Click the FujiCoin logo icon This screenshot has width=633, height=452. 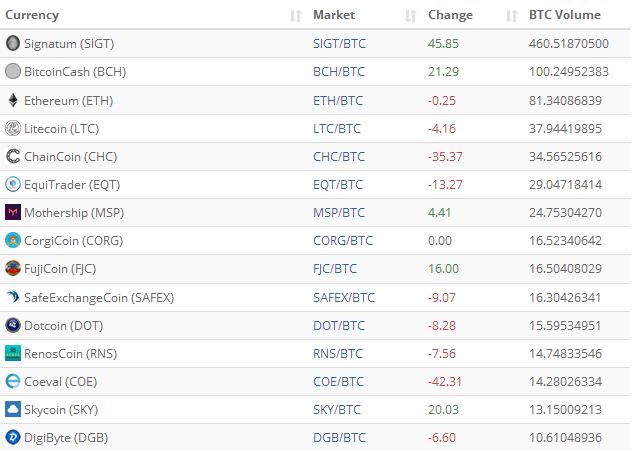13,268
